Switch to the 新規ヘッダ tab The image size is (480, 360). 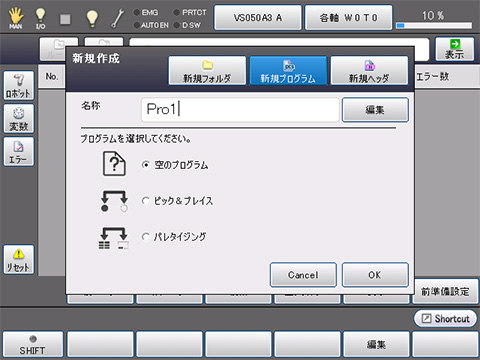[369, 71]
